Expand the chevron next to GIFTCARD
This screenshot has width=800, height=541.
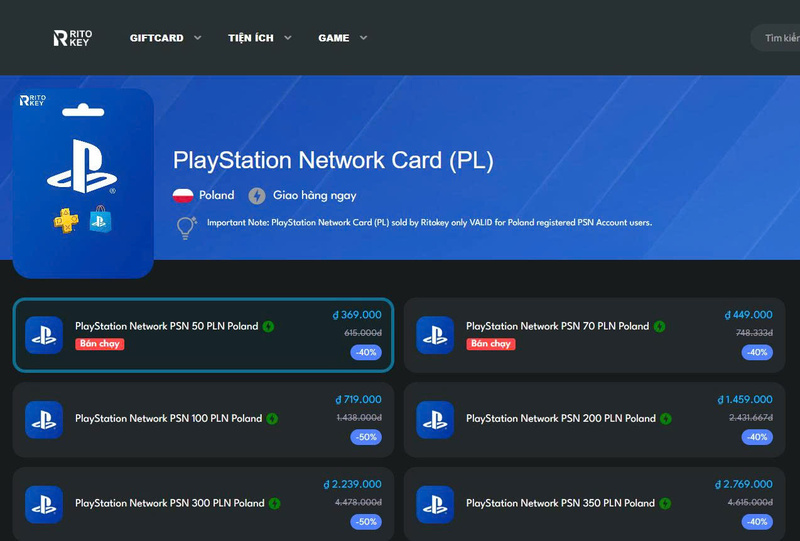pyautogui.click(x=197, y=38)
